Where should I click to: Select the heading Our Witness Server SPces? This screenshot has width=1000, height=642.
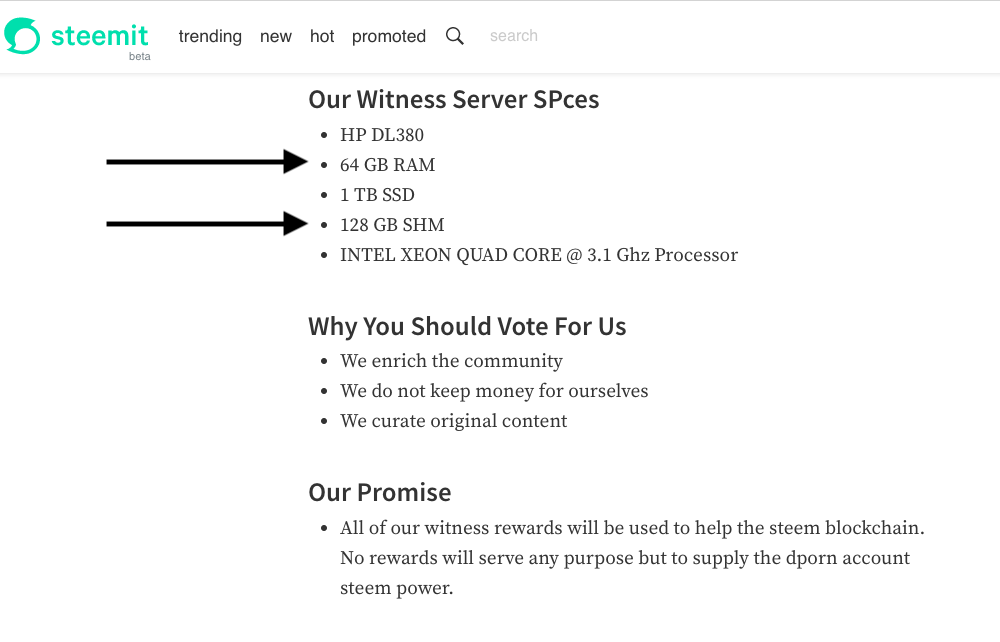[453, 99]
